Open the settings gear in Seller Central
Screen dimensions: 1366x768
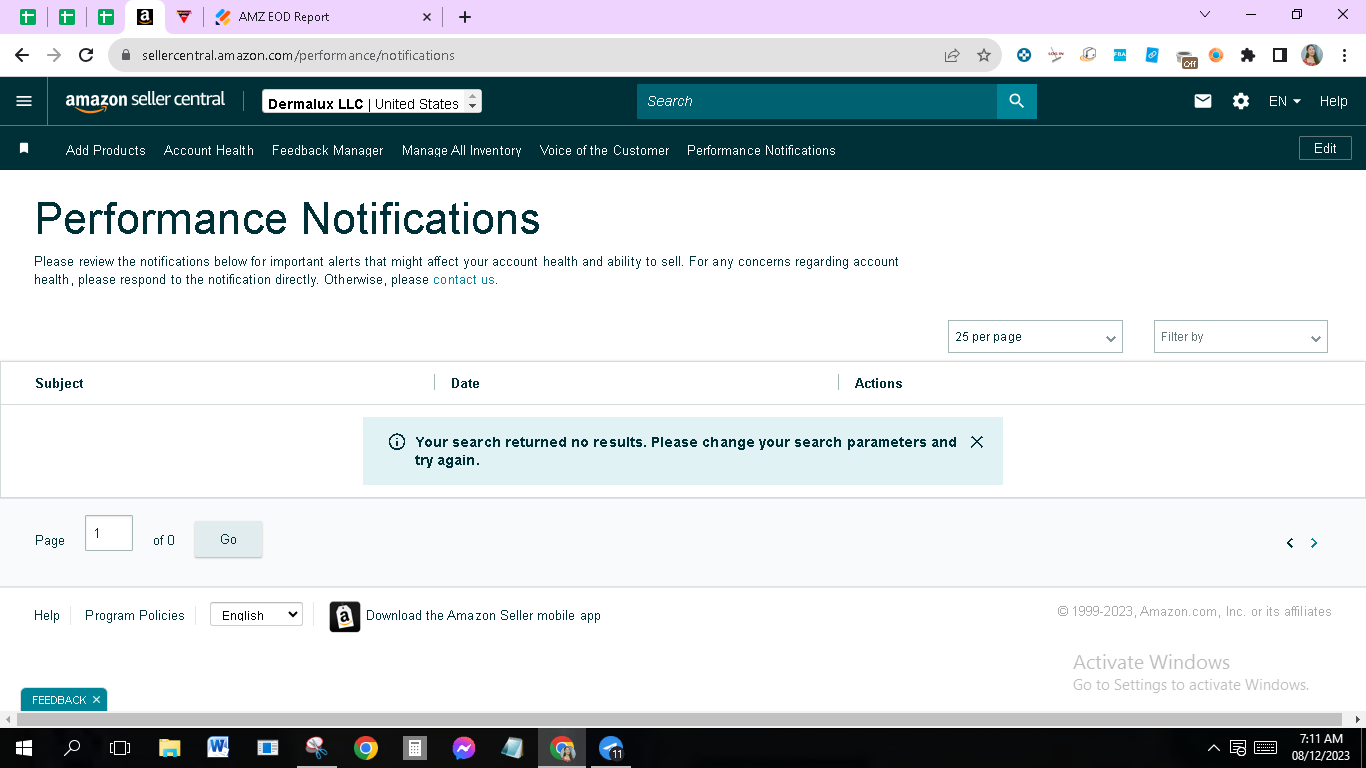coord(1241,101)
